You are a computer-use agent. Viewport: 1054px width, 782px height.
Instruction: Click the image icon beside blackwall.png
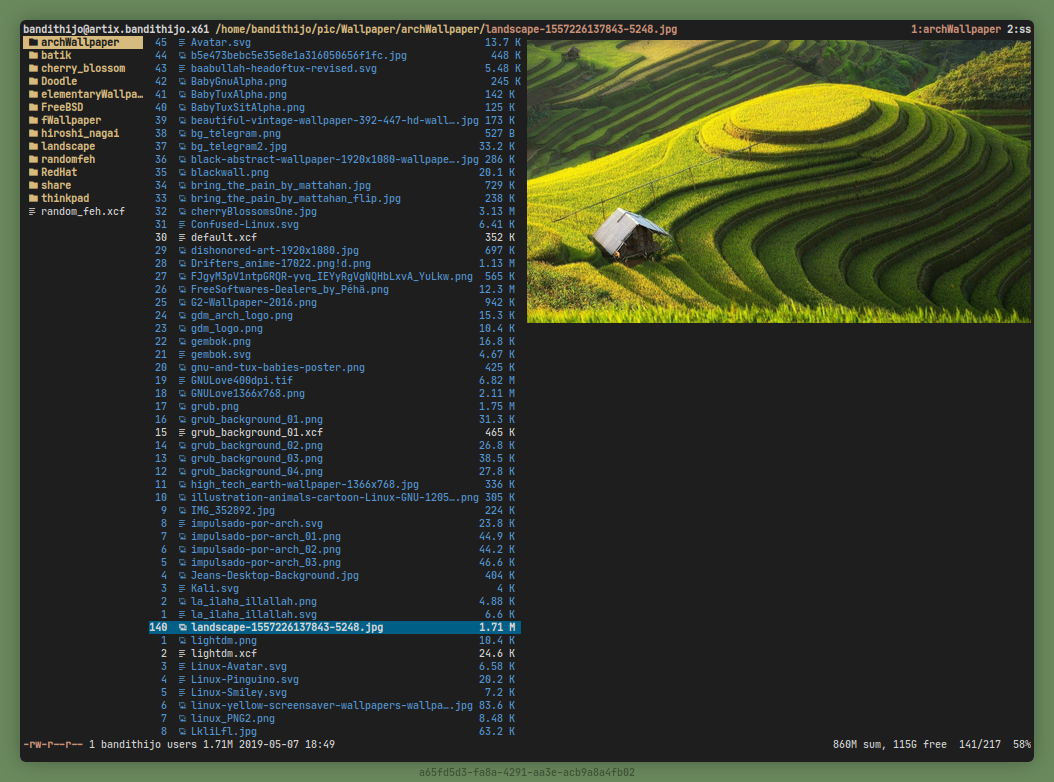tap(182, 173)
